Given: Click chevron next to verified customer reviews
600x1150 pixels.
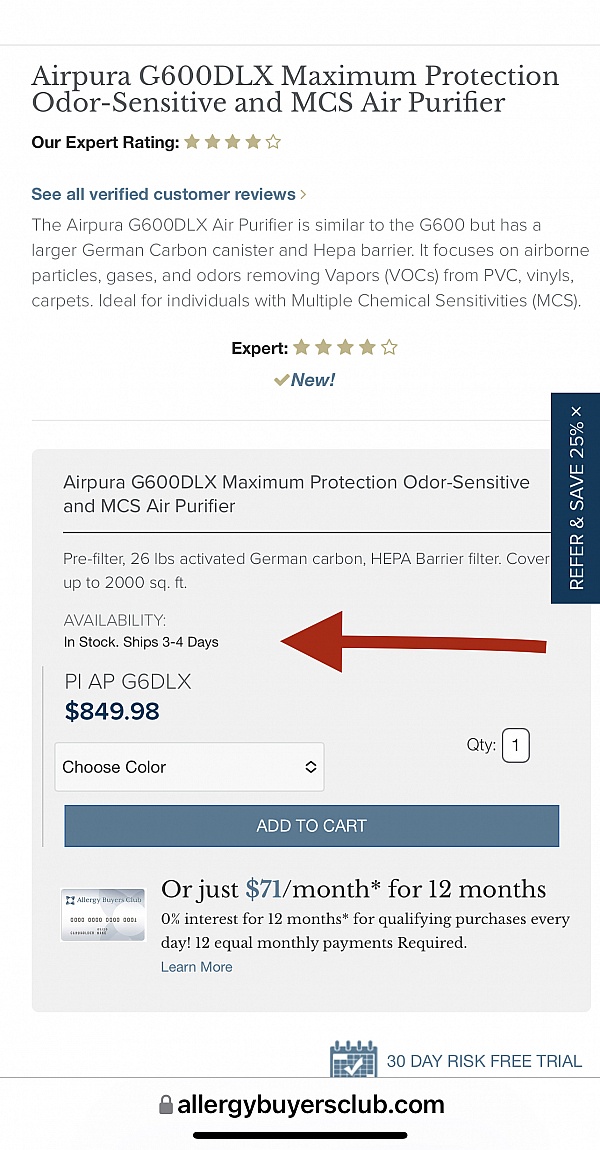Looking at the screenshot, I should tap(303, 195).
